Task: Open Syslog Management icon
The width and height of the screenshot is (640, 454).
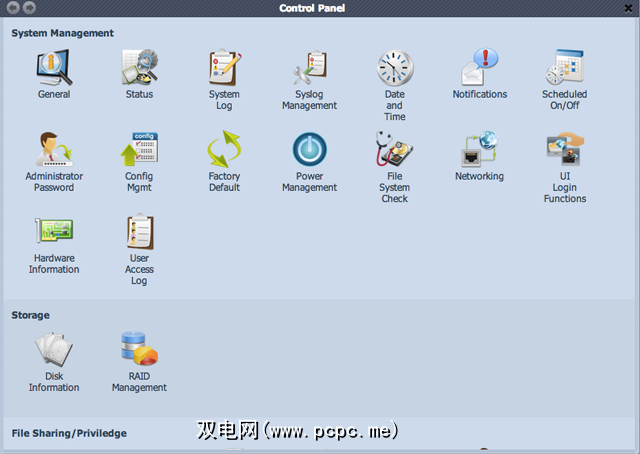Action: click(309, 68)
